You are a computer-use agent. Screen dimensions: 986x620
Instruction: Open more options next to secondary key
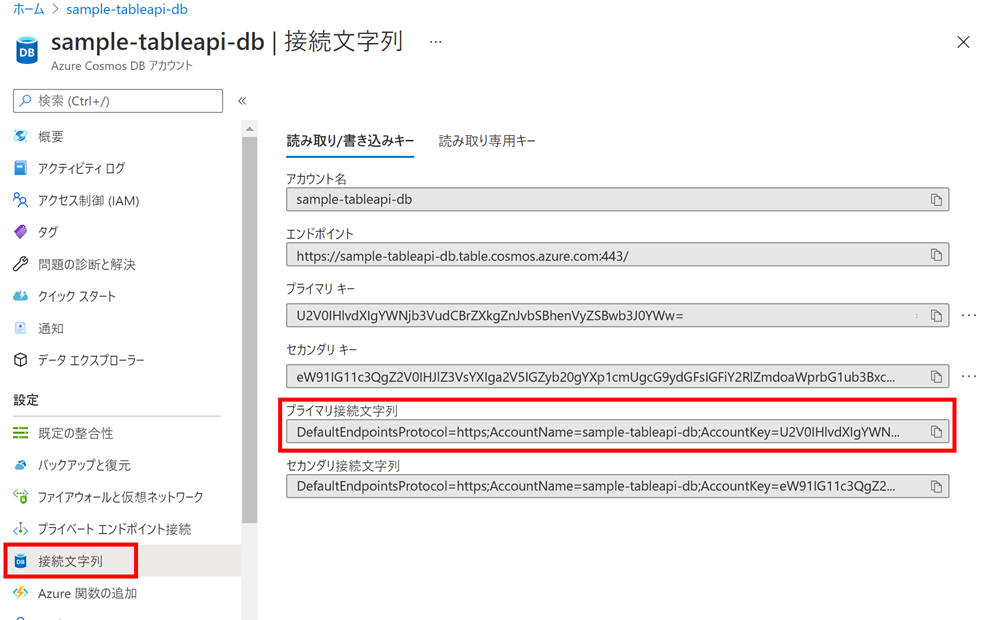pos(968,377)
